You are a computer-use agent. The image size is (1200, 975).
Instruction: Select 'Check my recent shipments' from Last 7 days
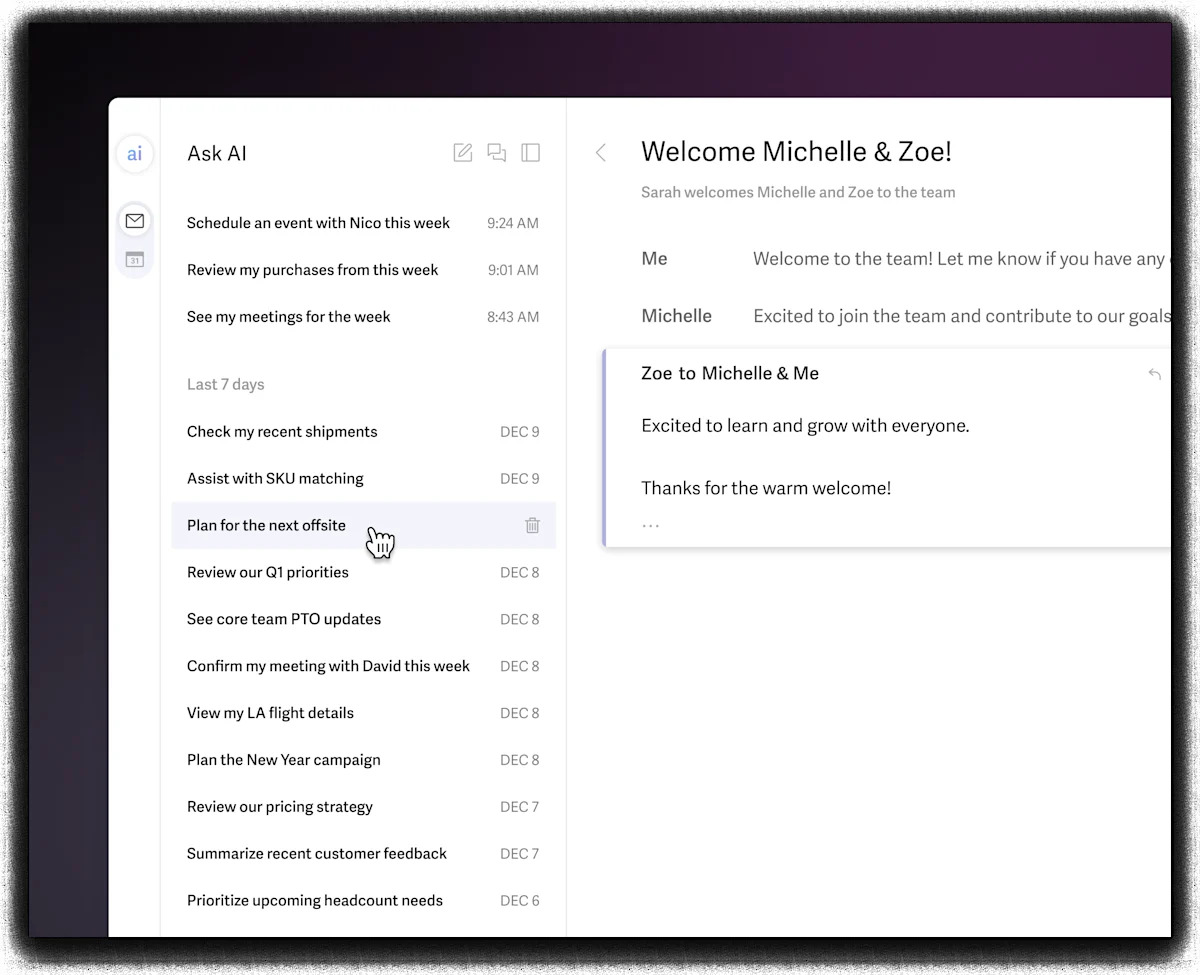point(282,431)
